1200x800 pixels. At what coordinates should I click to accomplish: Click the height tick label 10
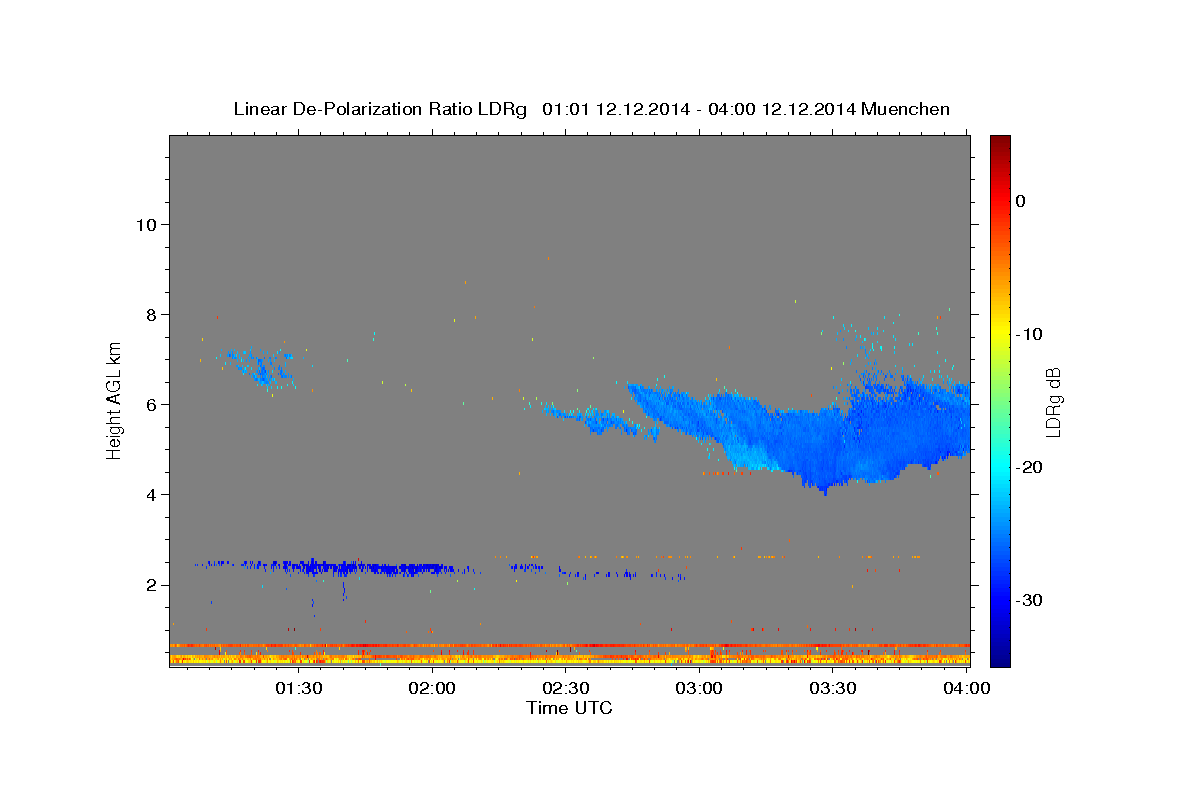pos(146,224)
